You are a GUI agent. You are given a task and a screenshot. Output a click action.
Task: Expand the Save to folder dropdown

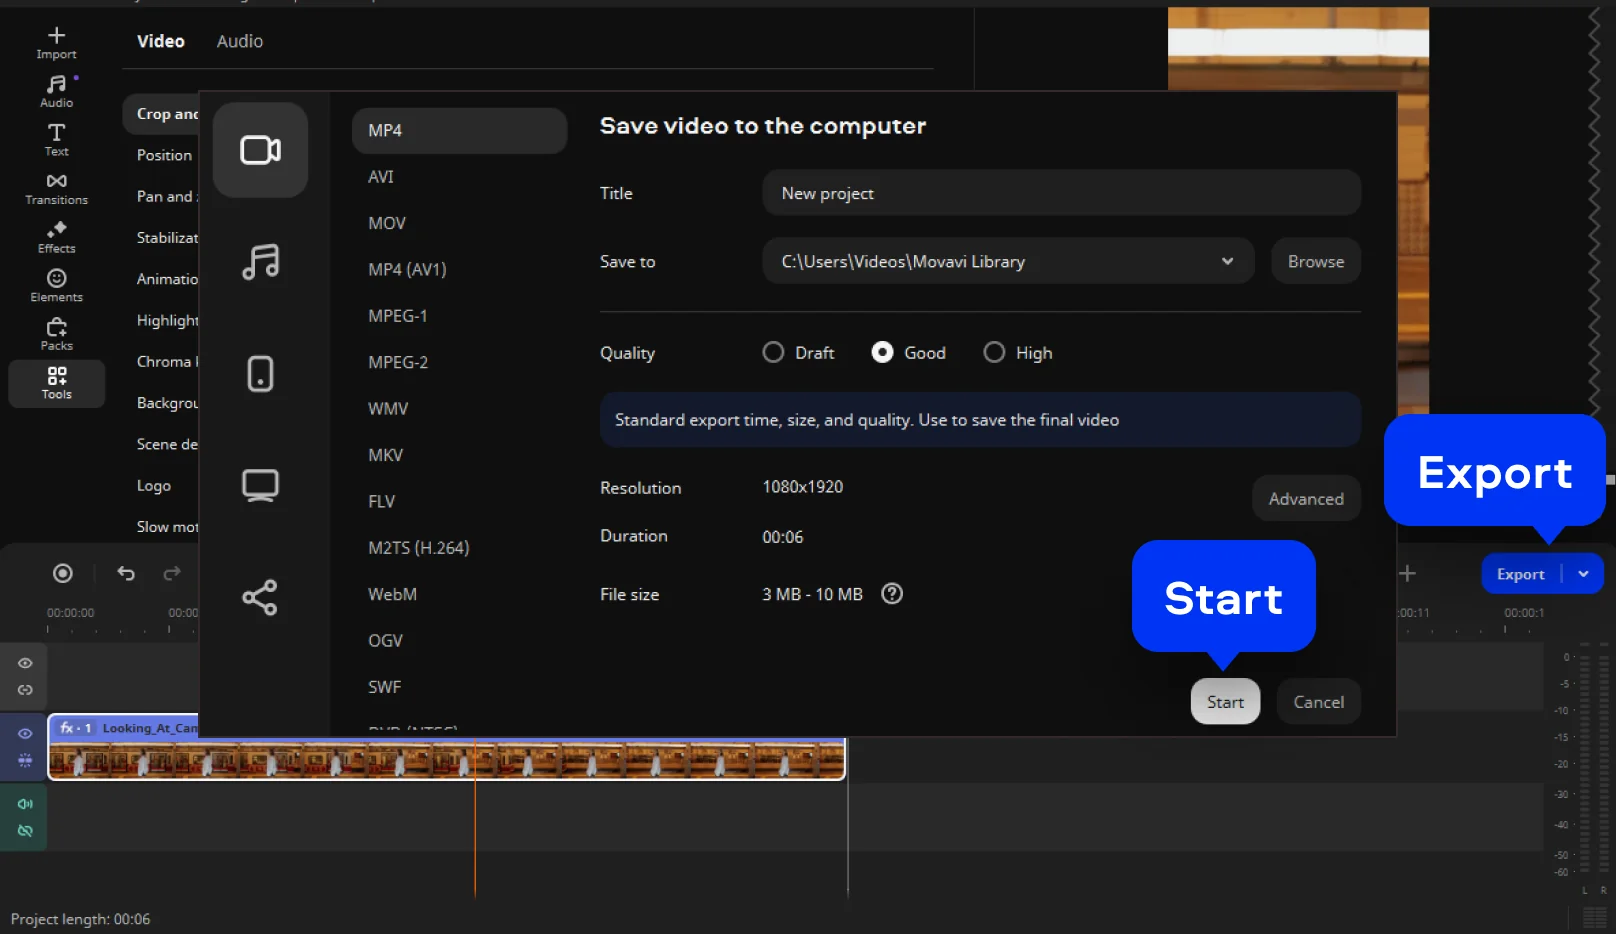[x=1227, y=262]
